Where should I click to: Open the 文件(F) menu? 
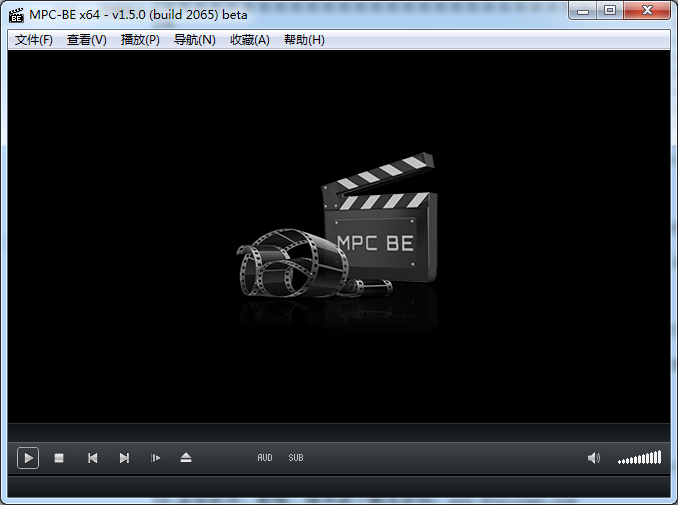click(34, 40)
